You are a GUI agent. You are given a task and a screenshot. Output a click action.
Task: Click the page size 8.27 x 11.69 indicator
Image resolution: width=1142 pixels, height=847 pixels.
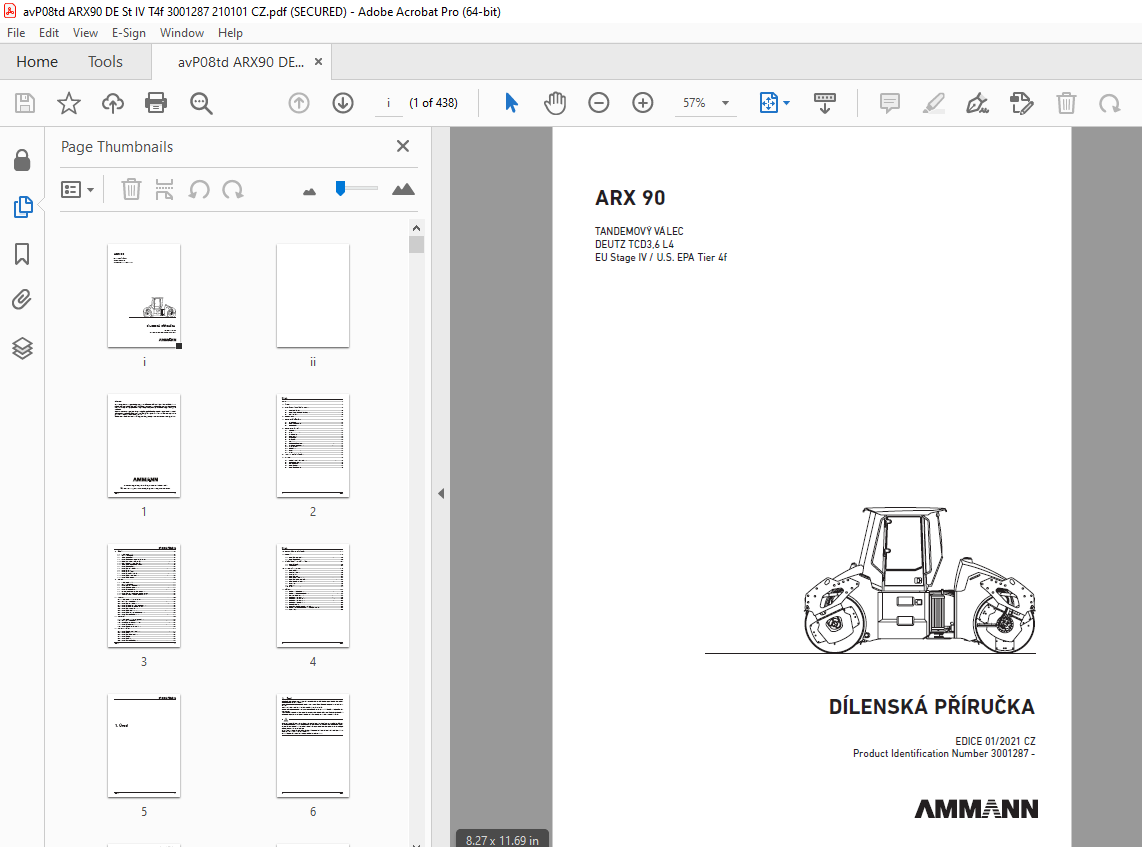pyautogui.click(x=503, y=840)
